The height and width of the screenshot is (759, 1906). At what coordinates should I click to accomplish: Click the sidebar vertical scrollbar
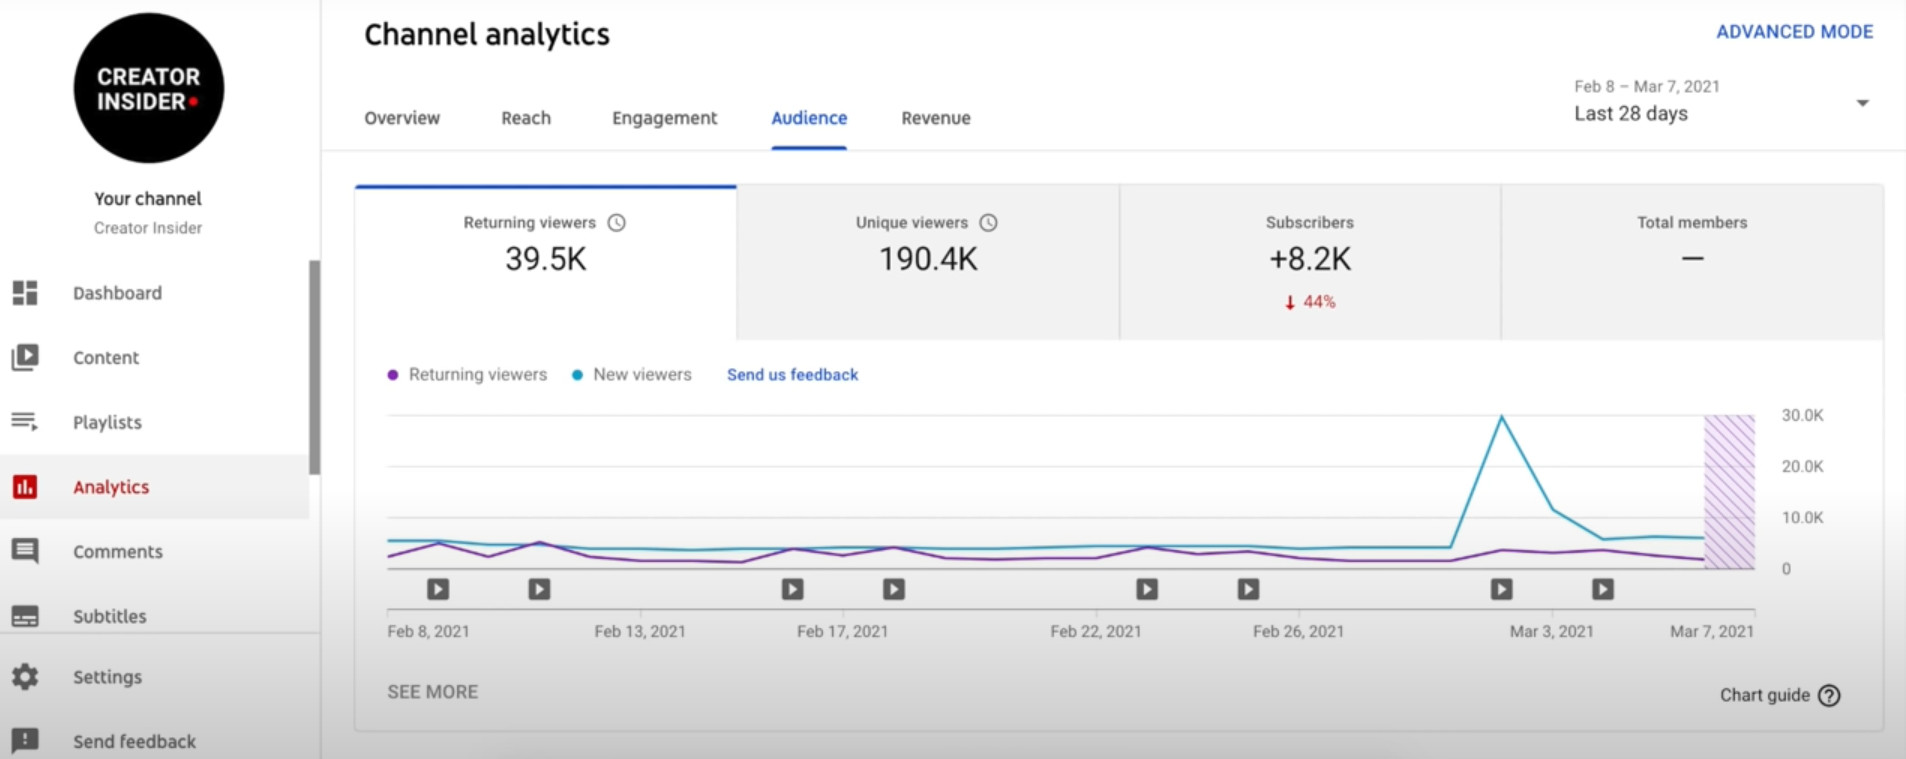[314, 366]
